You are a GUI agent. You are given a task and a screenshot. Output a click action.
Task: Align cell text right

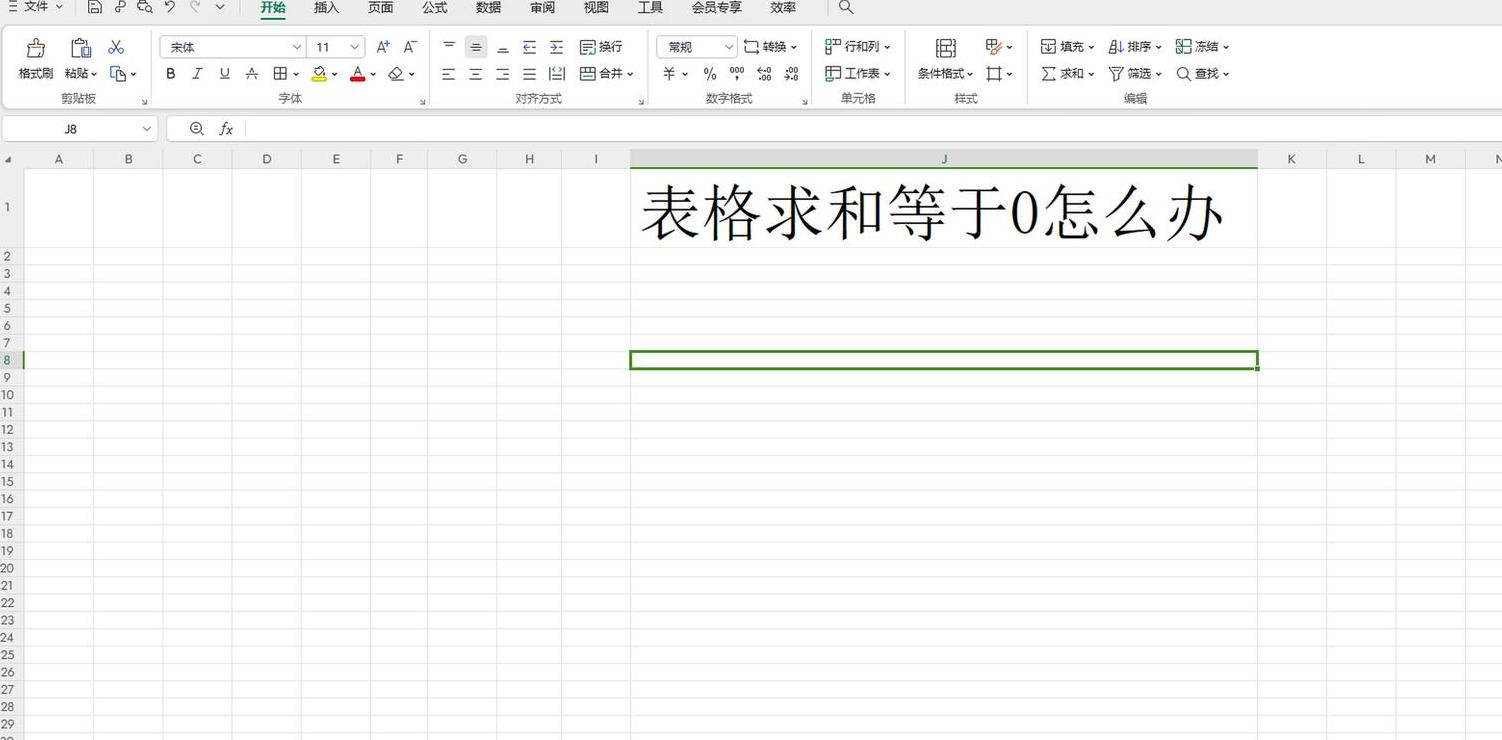[503, 74]
